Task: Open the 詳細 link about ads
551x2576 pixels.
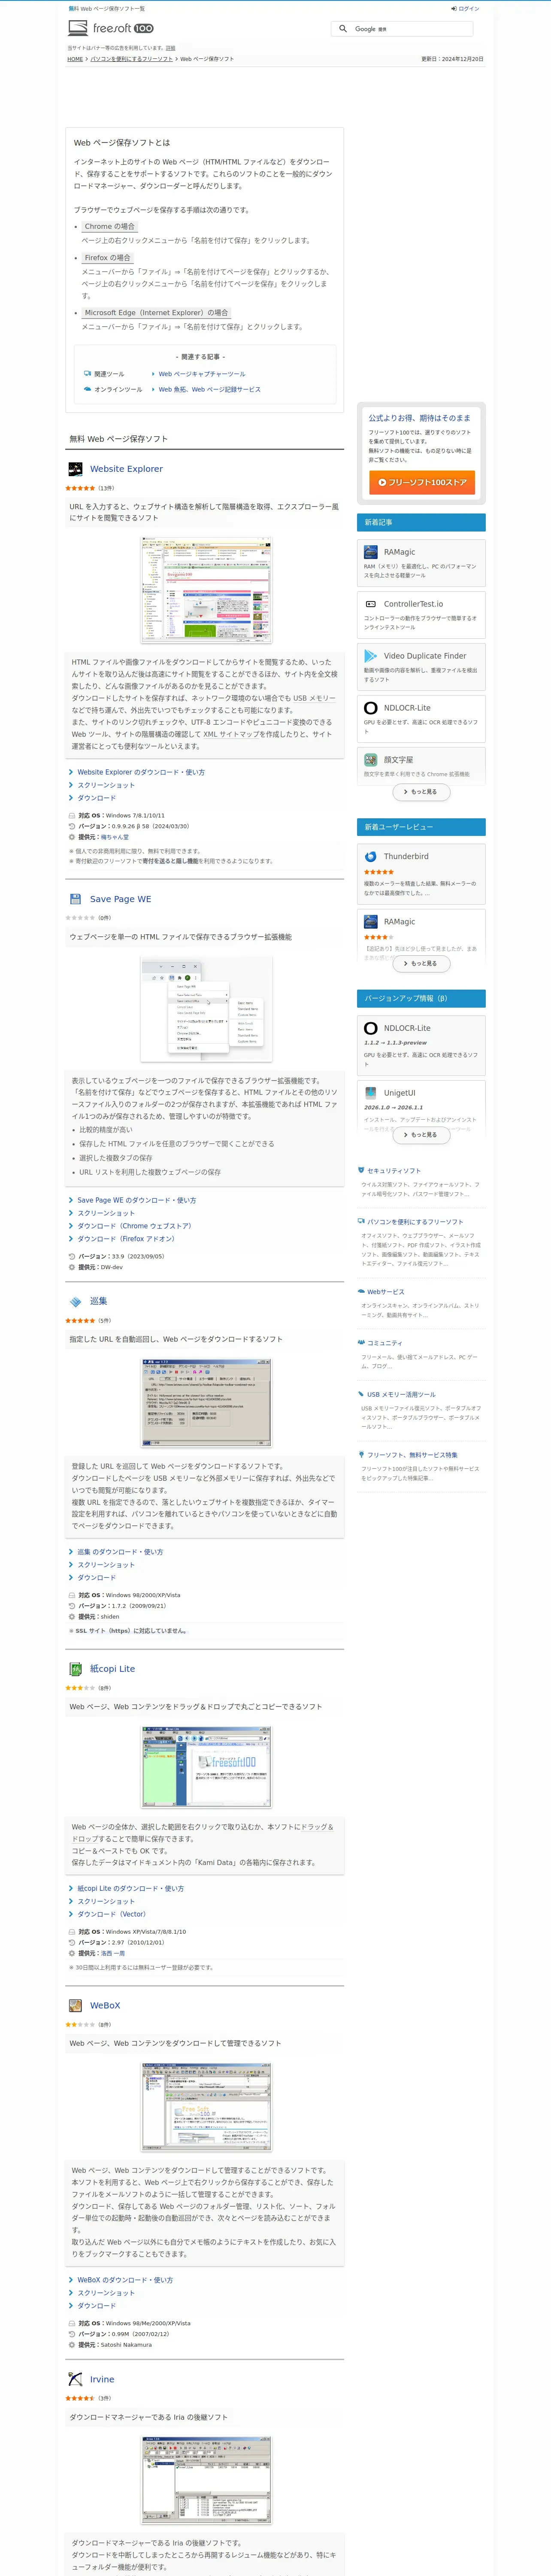Action: (170, 48)
